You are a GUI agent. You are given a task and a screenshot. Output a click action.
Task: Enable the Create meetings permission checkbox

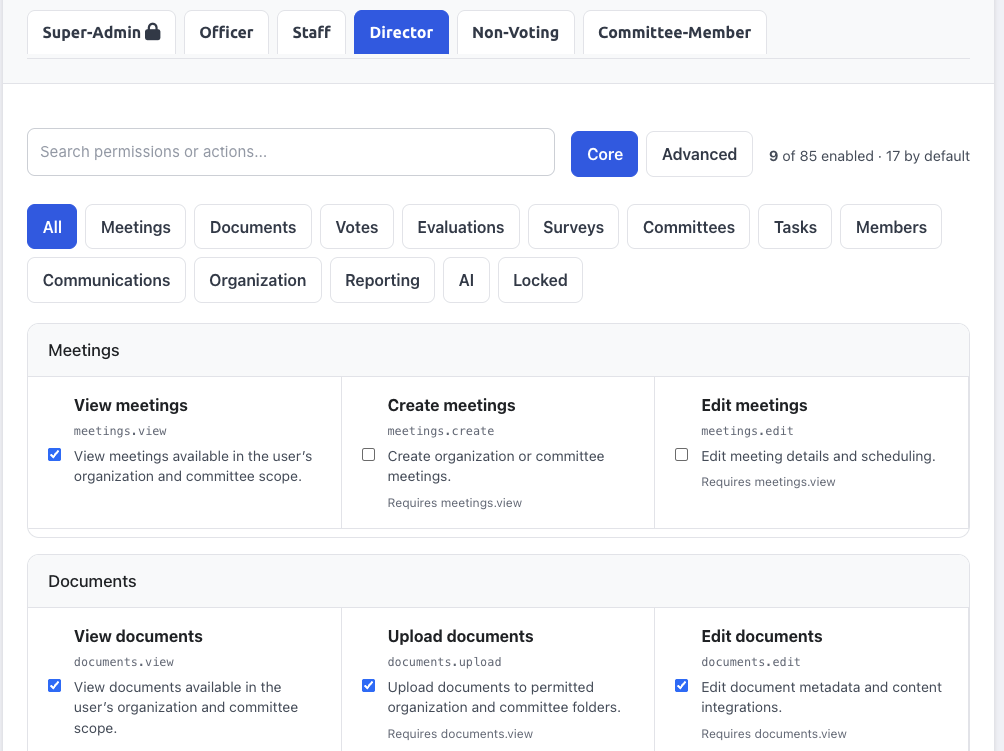368,455
